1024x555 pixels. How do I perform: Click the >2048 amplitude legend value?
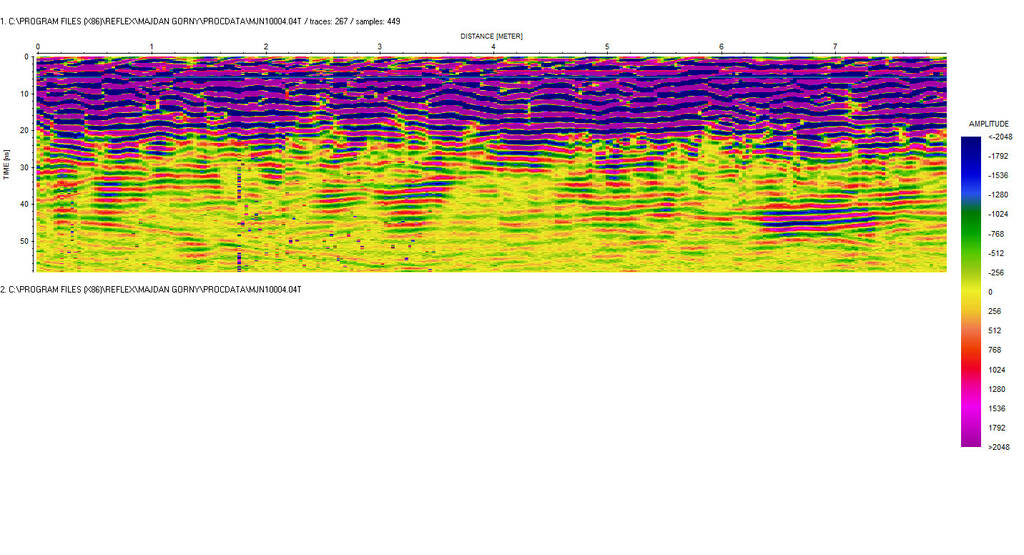997,447
